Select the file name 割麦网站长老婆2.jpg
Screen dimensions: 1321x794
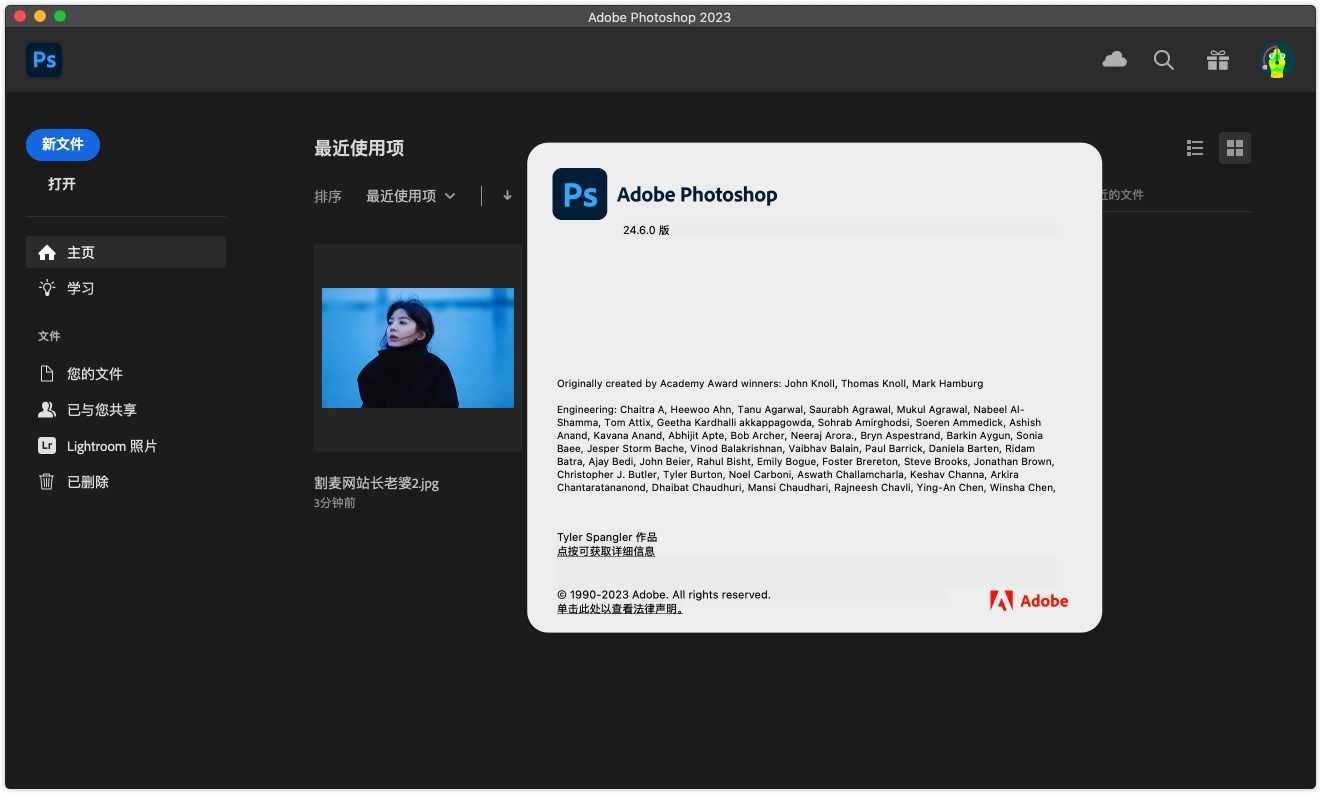[377, 484]
